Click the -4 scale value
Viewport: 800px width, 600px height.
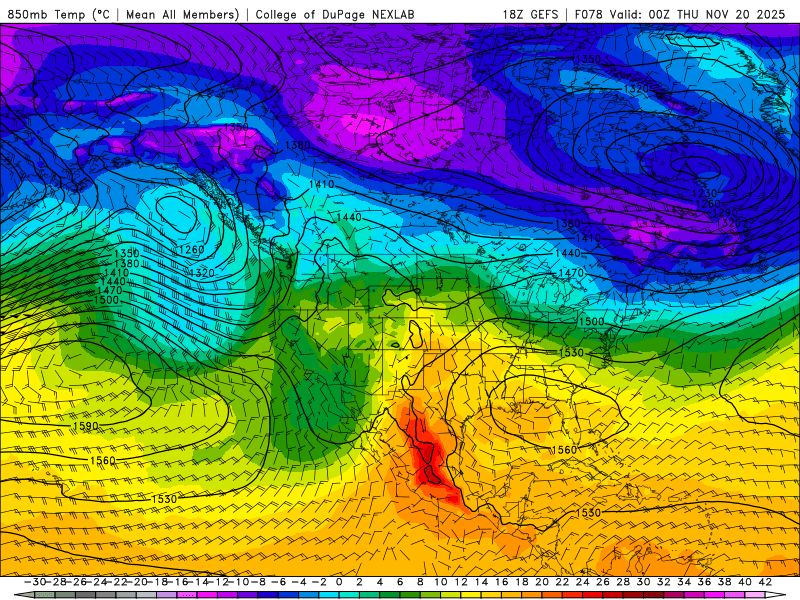coord(299,582)
